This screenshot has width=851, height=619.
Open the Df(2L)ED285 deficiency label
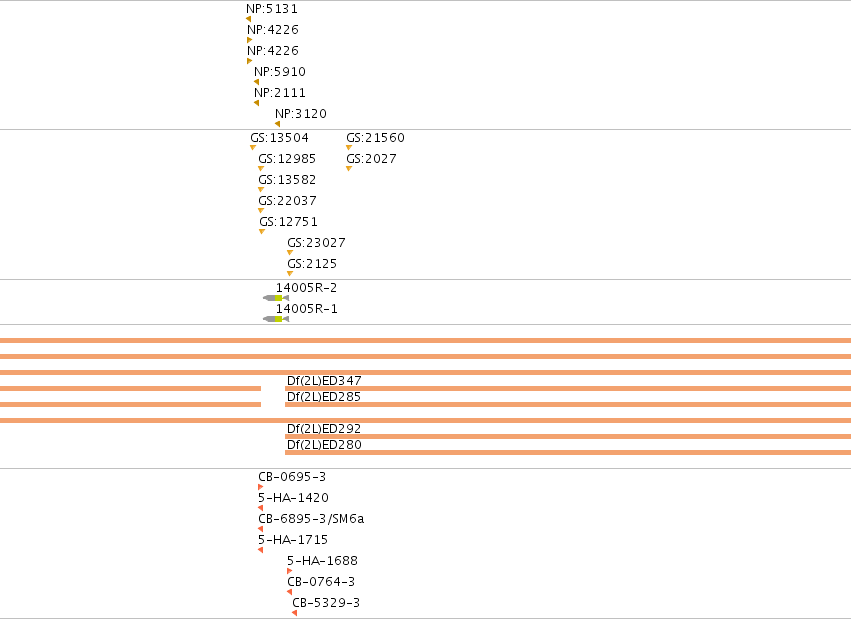click(324, 397)
